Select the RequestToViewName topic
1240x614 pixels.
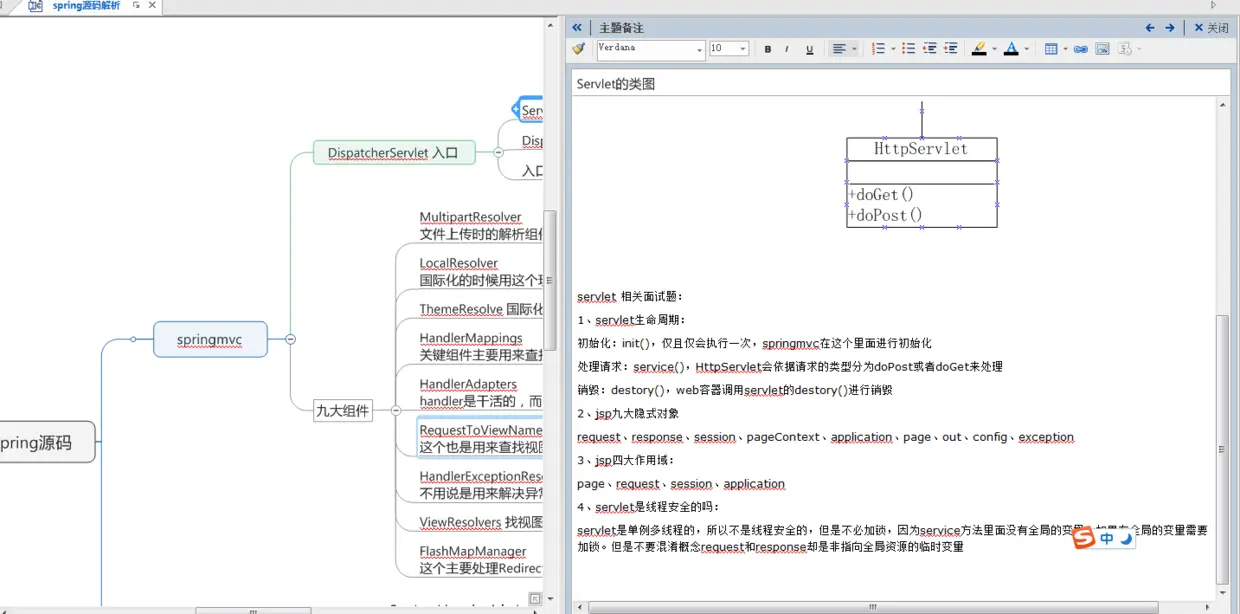tap(482, 439)
